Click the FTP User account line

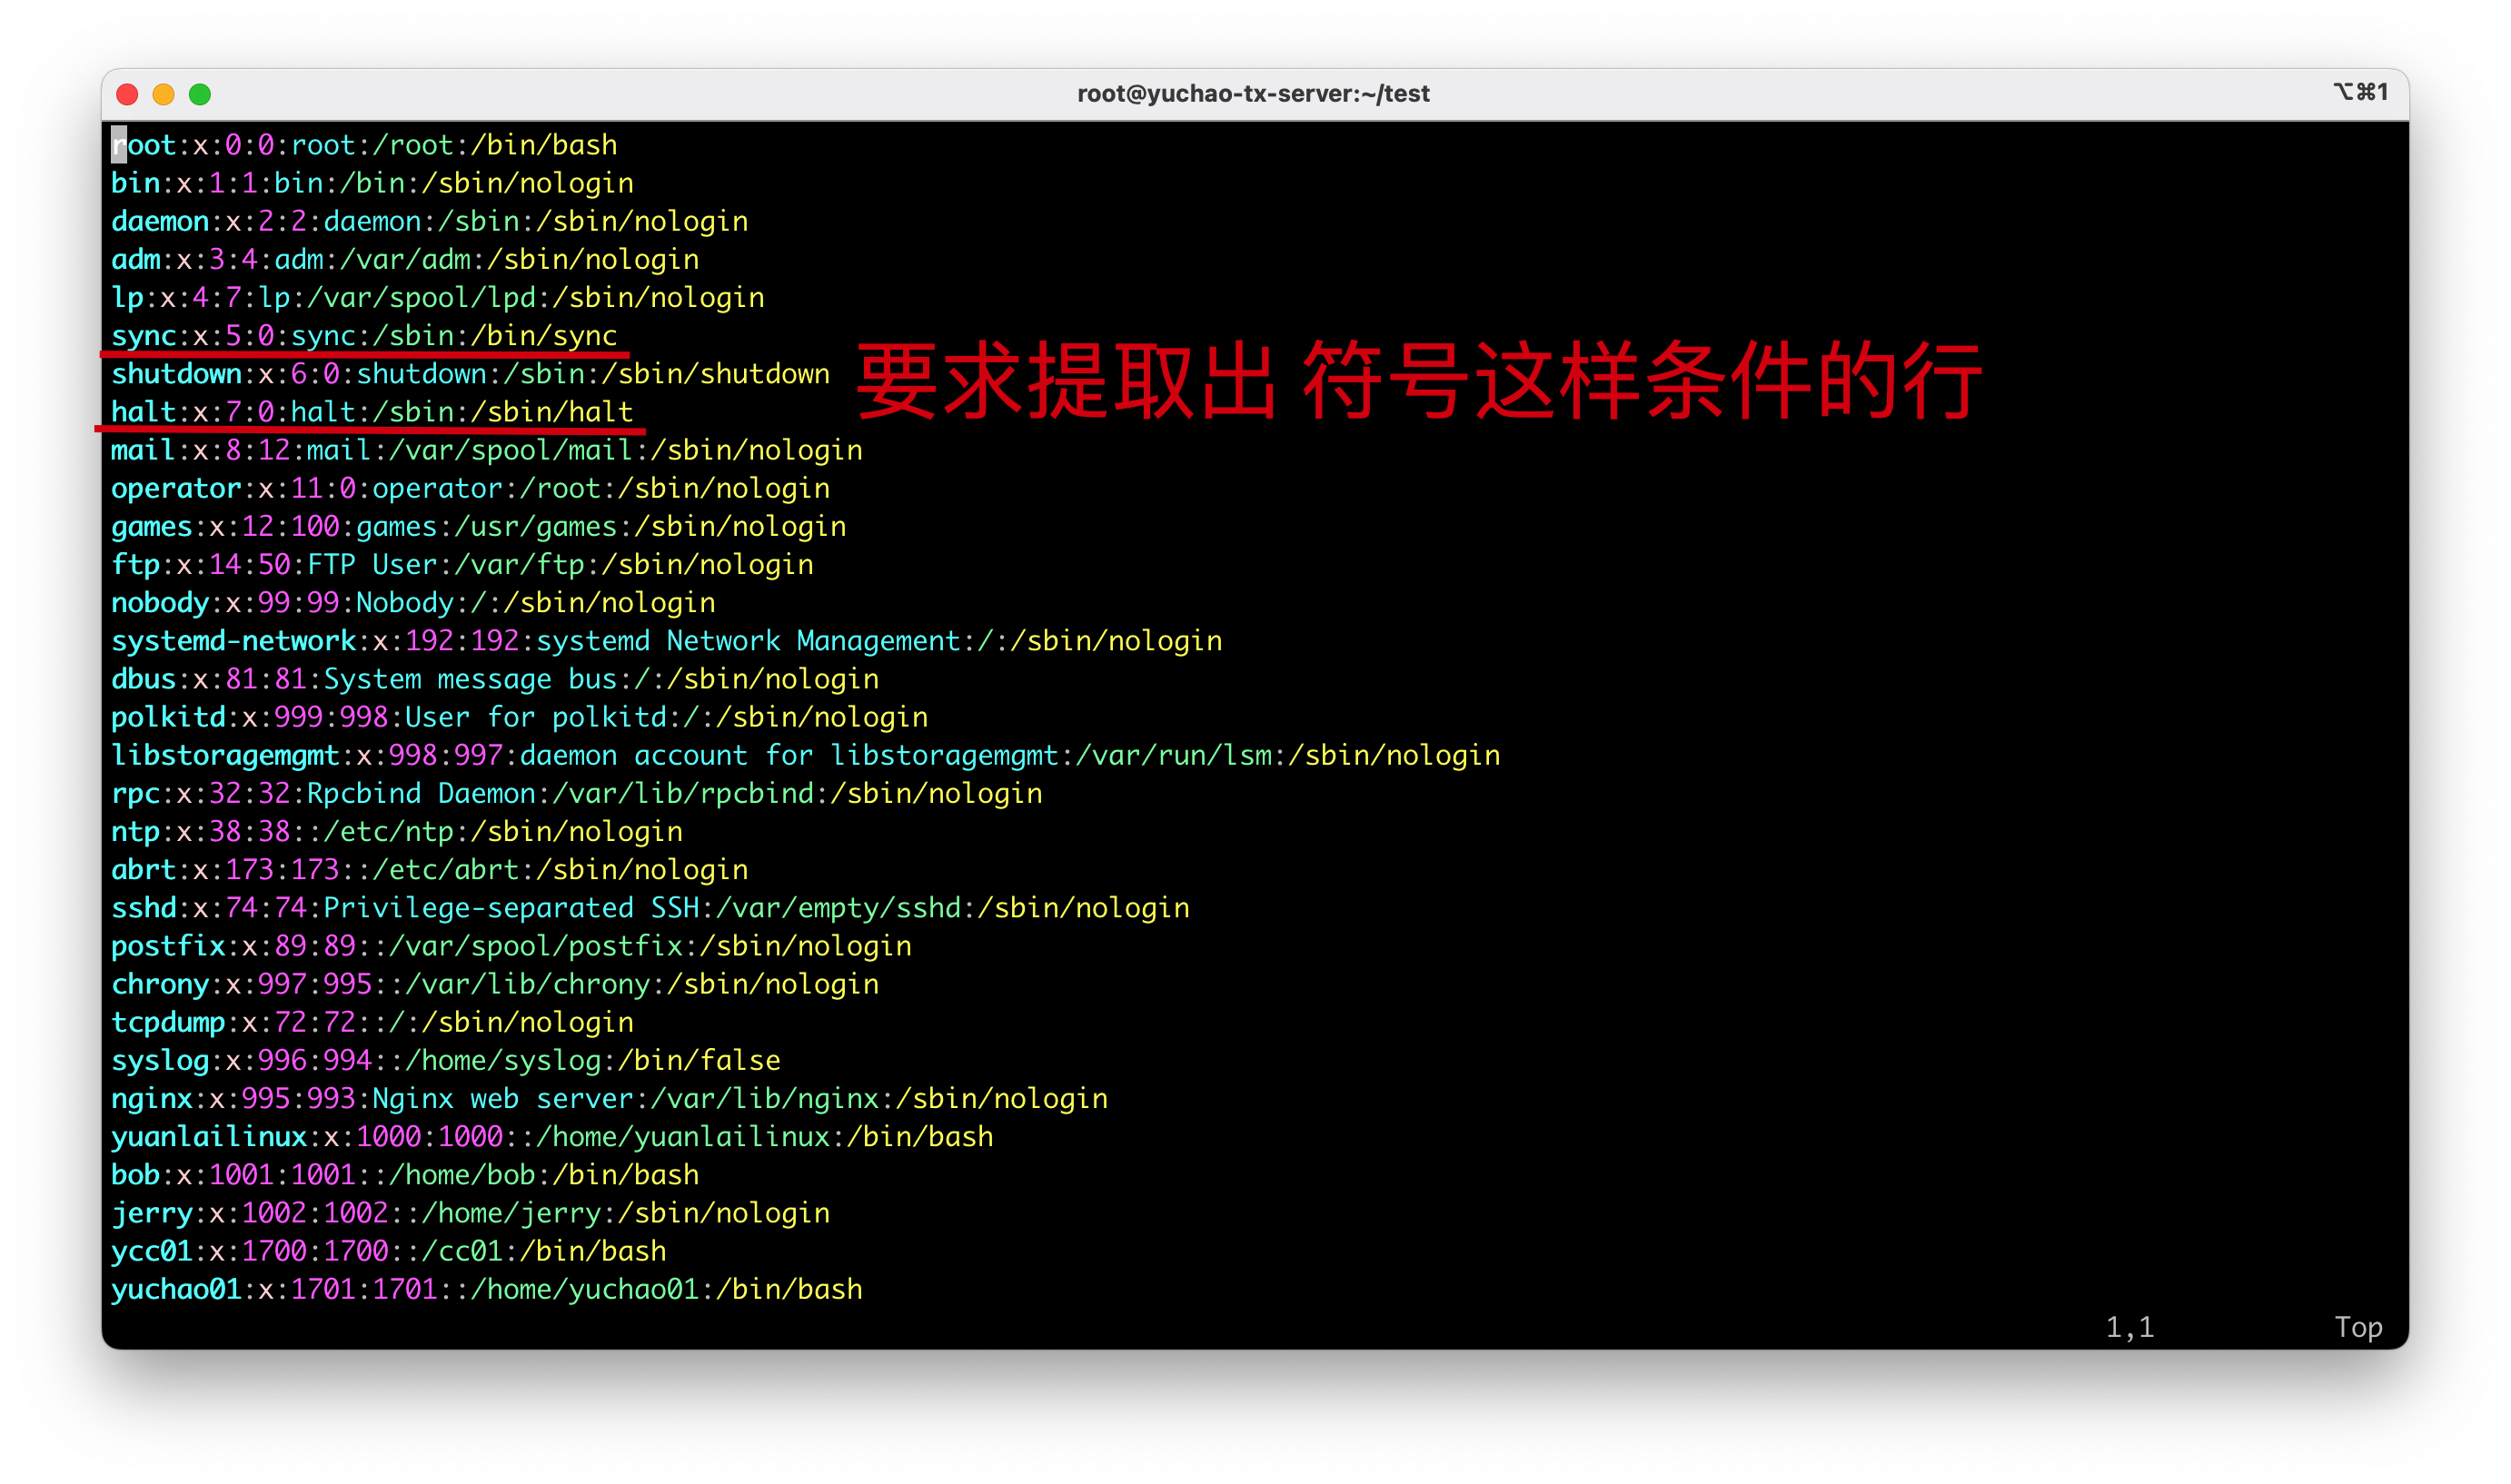[x=462, y=565]
